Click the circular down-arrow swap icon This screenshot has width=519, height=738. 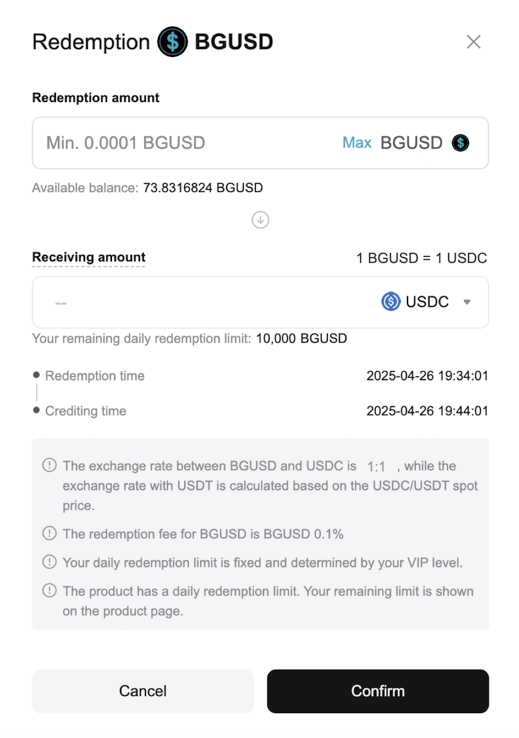(x=260, y=220)
